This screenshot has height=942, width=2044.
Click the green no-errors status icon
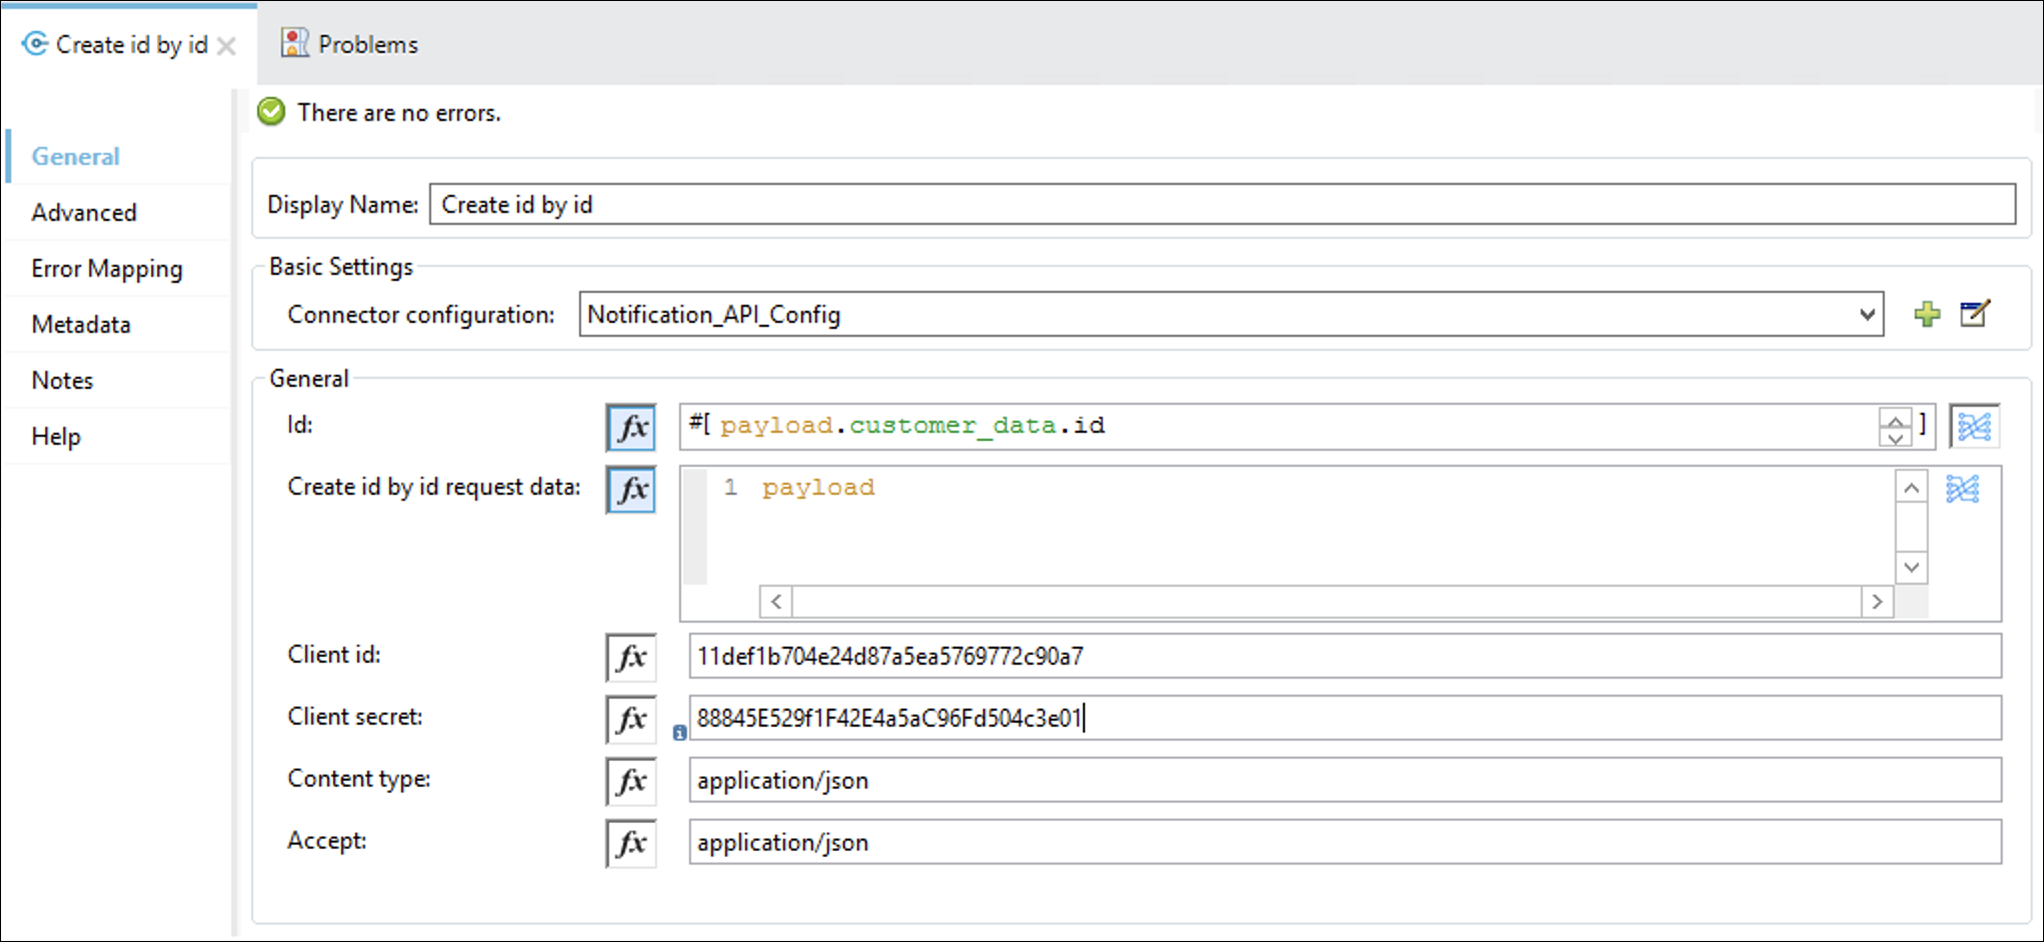pos(271,112)
